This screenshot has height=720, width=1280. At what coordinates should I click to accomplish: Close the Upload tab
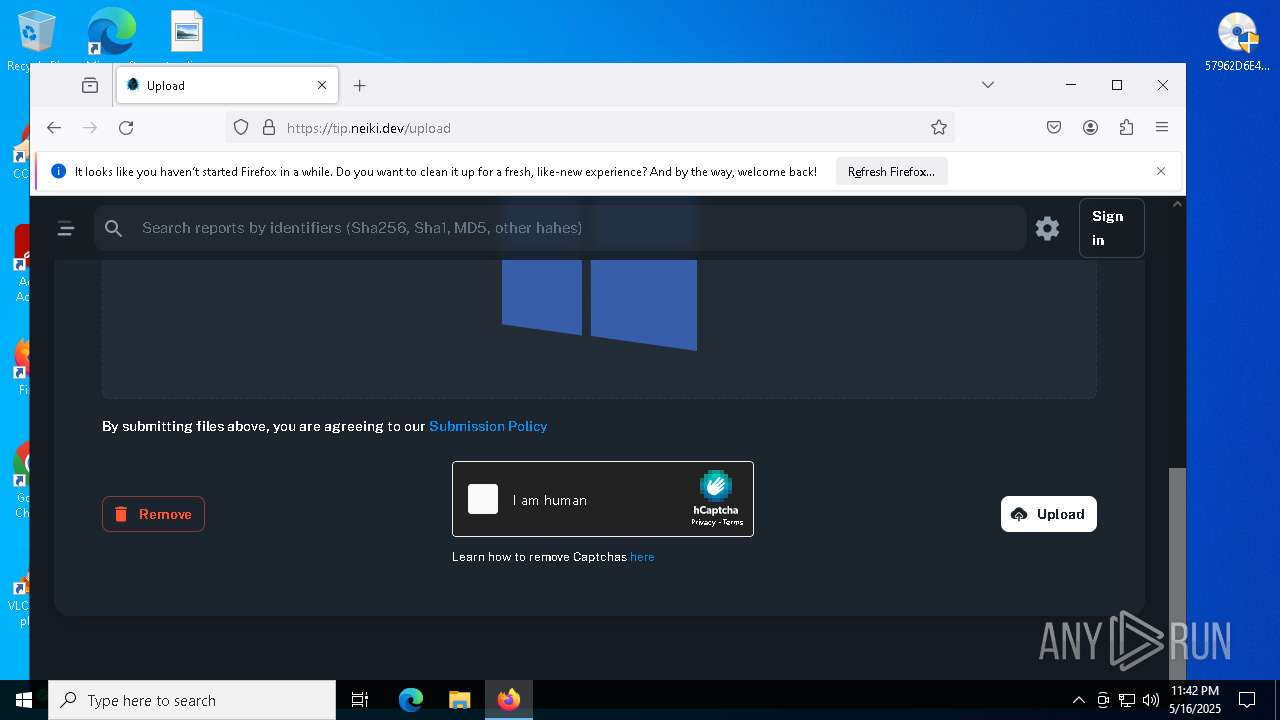pos(322,86)
